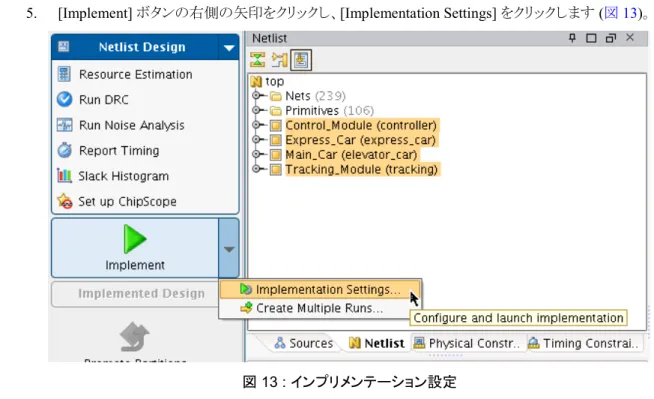The width and height of the screenshot is (654, 399).
Task: Select the Primitives (106) tree item
Action: 330,110
